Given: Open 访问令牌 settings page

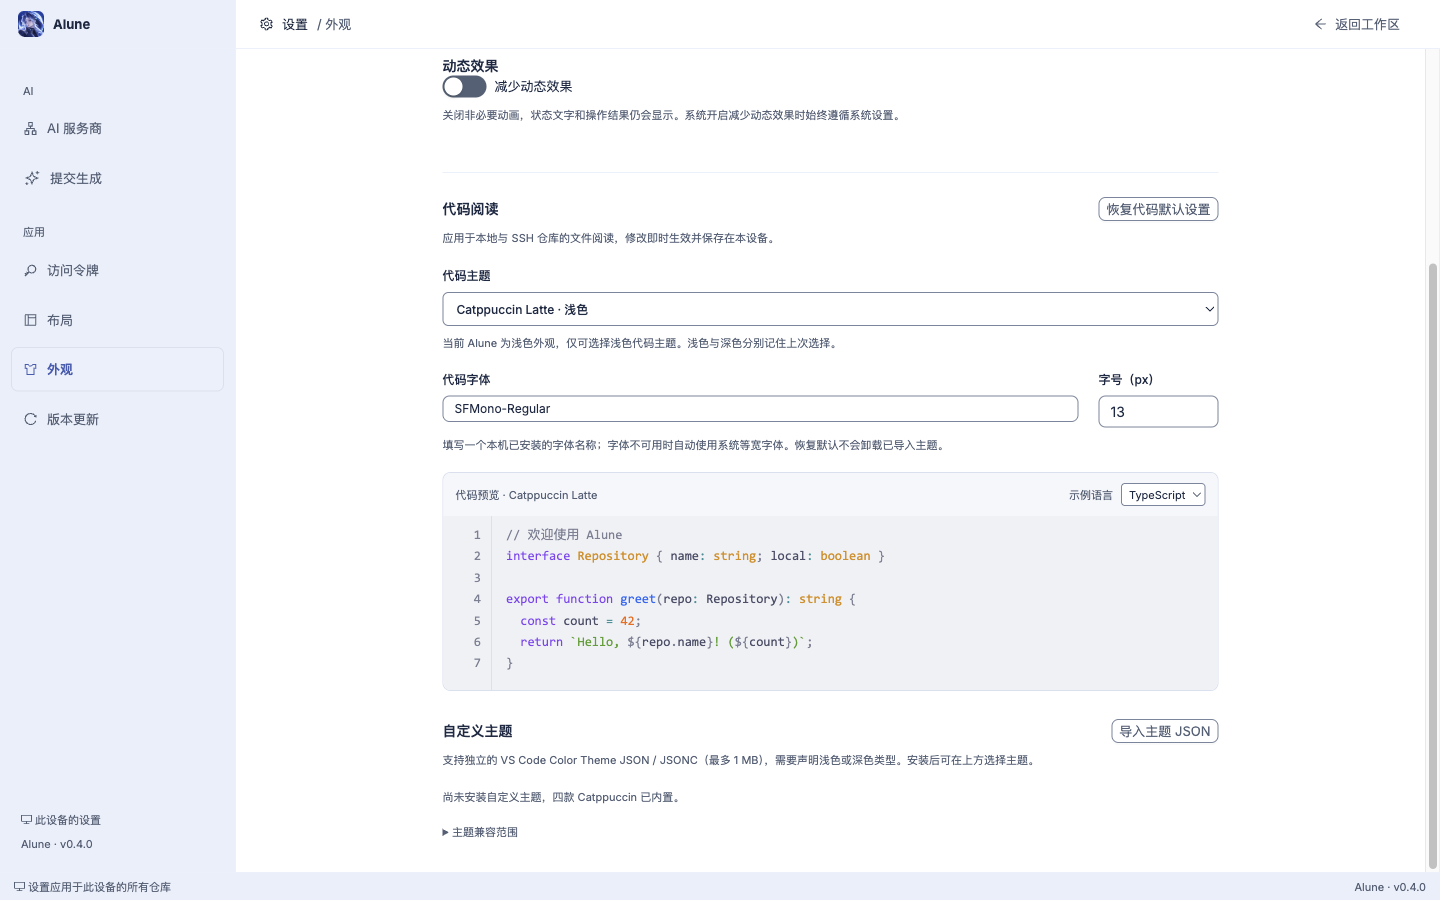Looking at the screenshot, I should point(117,270).
